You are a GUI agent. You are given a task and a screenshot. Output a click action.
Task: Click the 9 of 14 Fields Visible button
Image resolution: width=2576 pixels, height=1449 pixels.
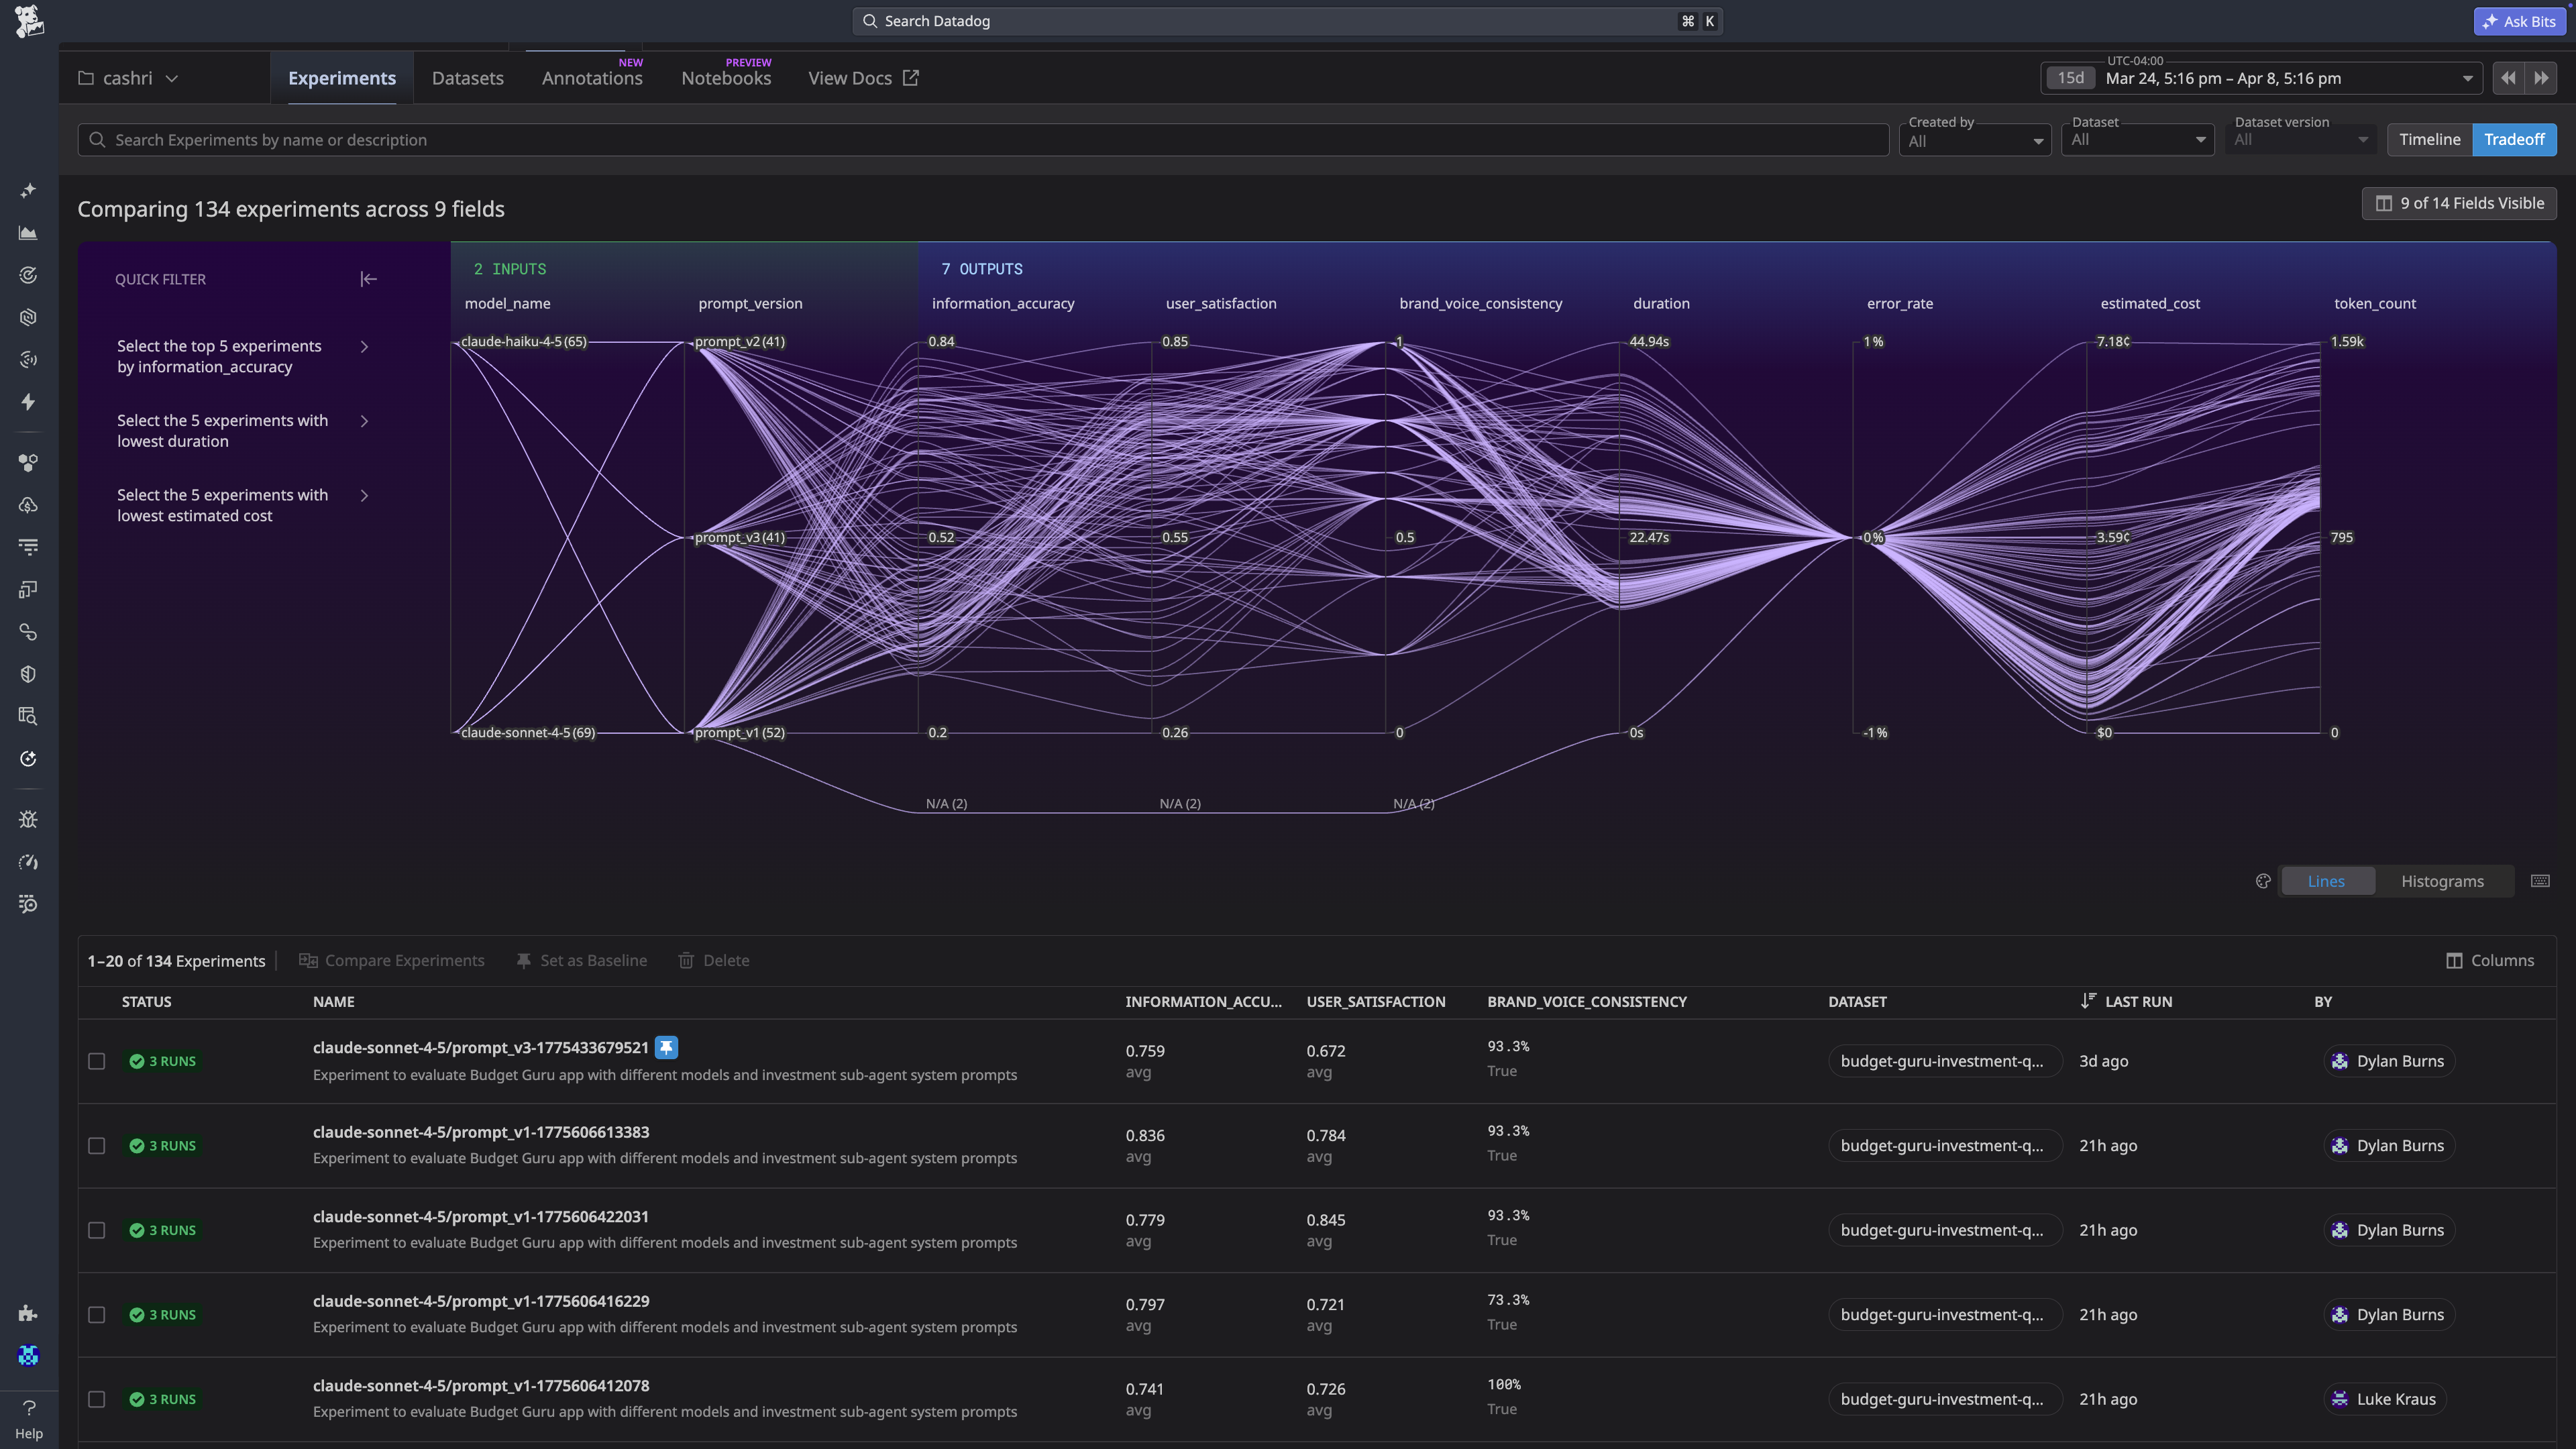(x=2459, y=203)
